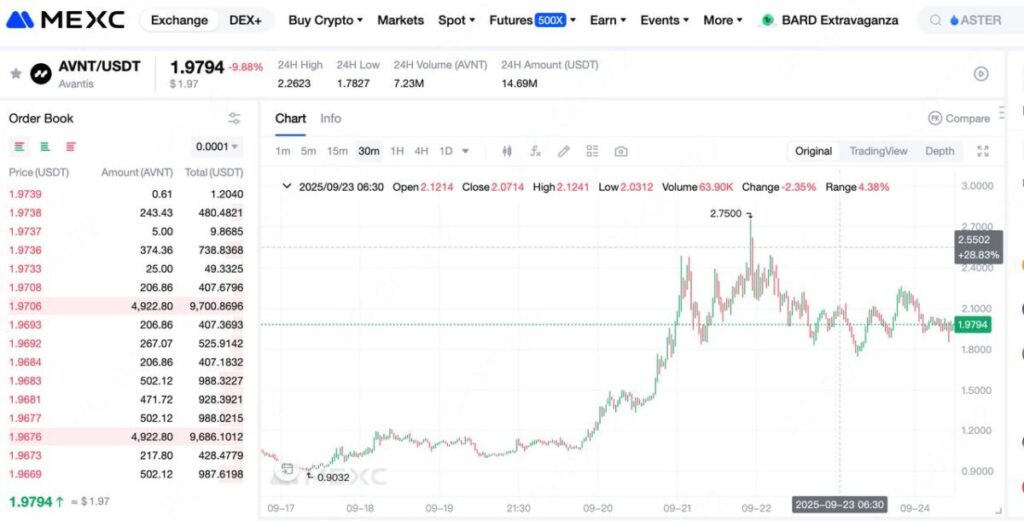The image size is (1024, 521).
Task: Take a chart screenshot with camera icon
Action: click(621, 151)
